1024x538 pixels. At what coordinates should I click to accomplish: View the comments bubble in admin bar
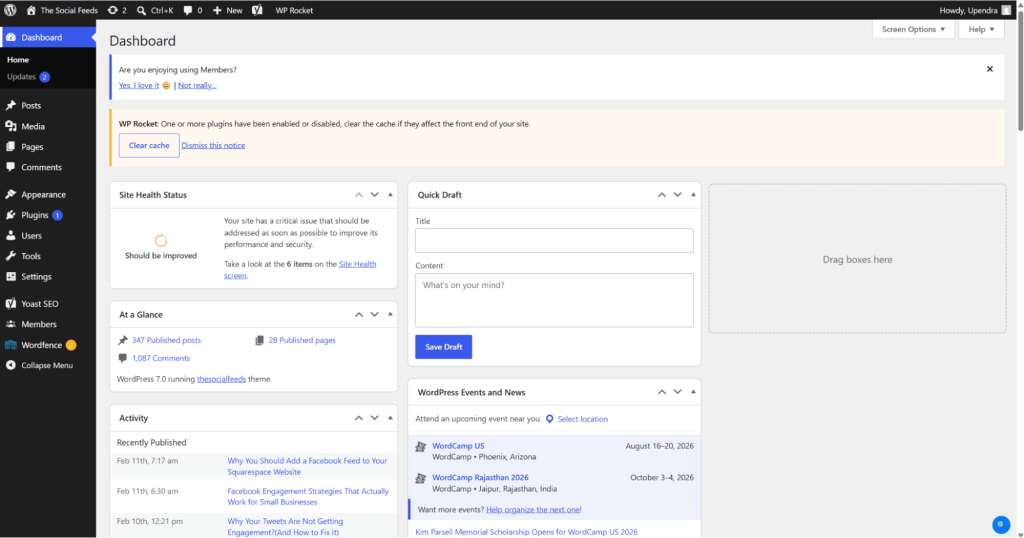[193, 10]
